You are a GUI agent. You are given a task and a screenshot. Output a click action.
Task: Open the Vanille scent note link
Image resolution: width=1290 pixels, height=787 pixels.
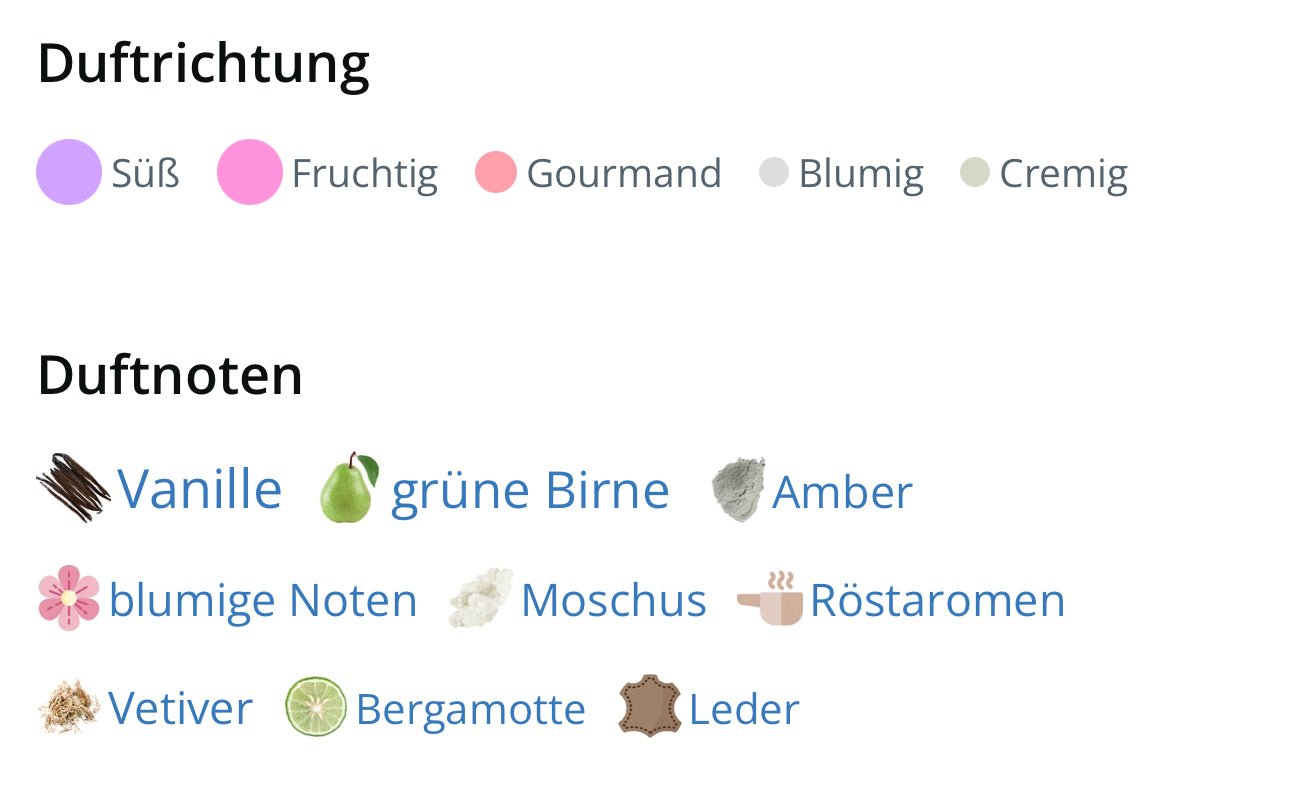tap(199, 489)
